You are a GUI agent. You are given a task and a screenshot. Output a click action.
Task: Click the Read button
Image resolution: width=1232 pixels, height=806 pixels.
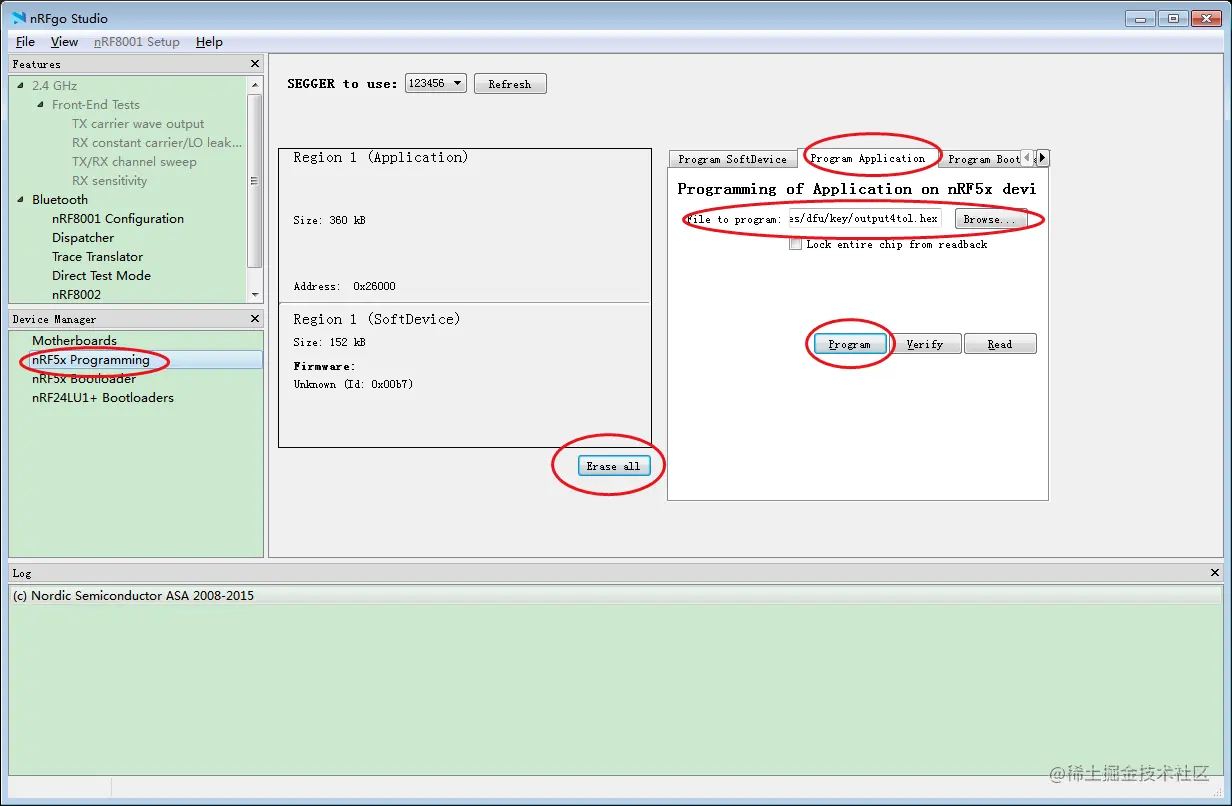click(x=1000, y=344)
